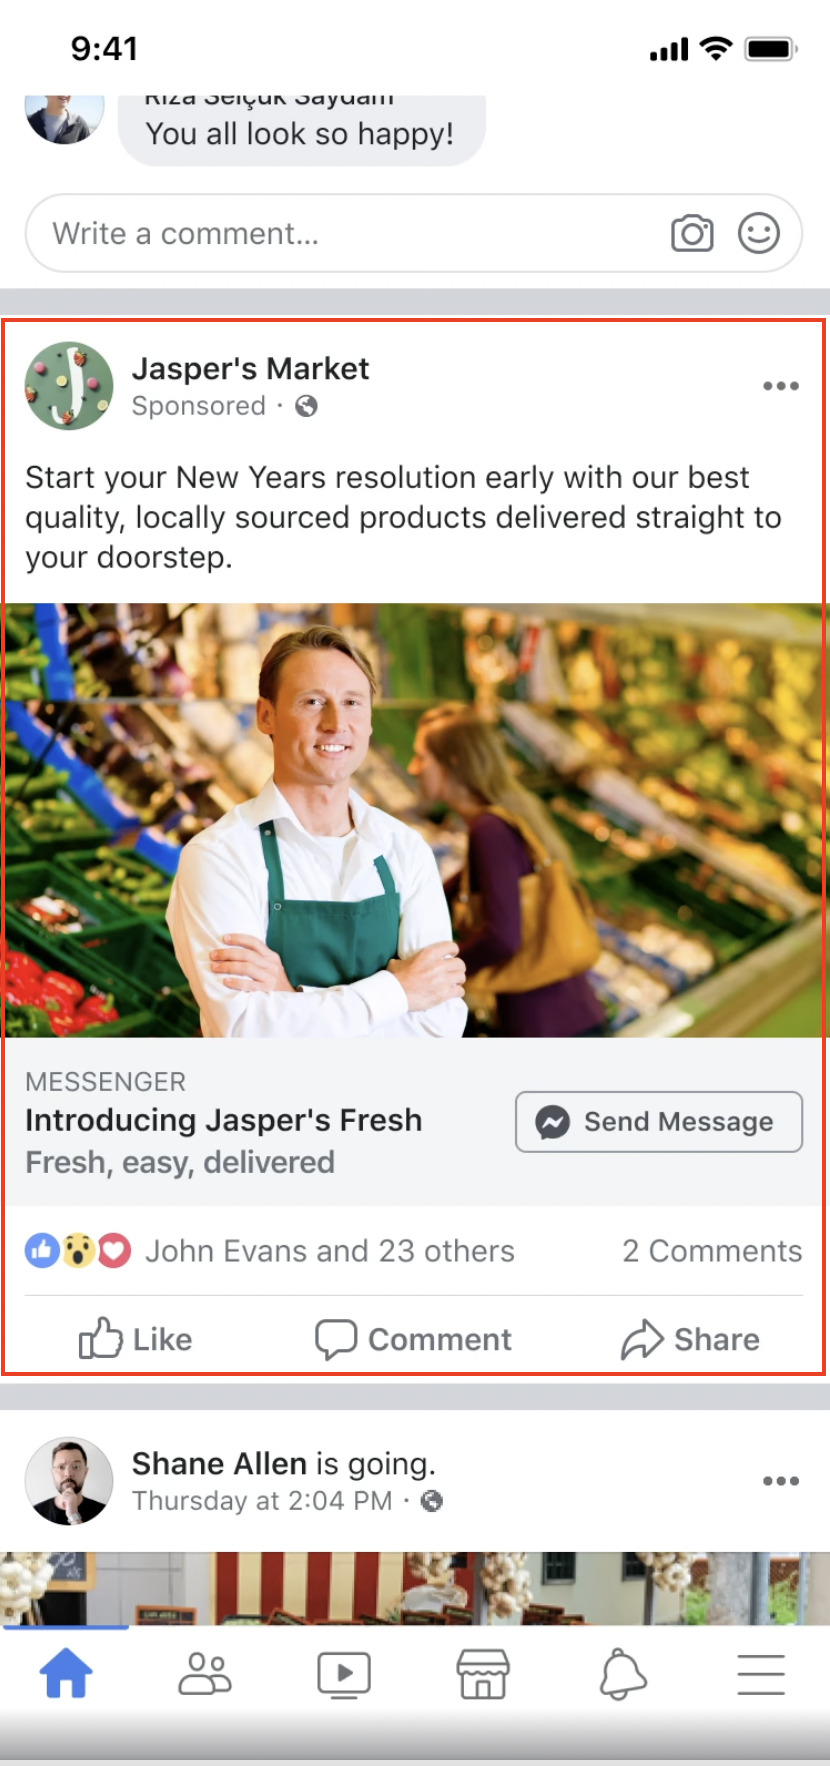Open the emoji picker smiley icon
830x1766 pixels.
tap(759, 233)
